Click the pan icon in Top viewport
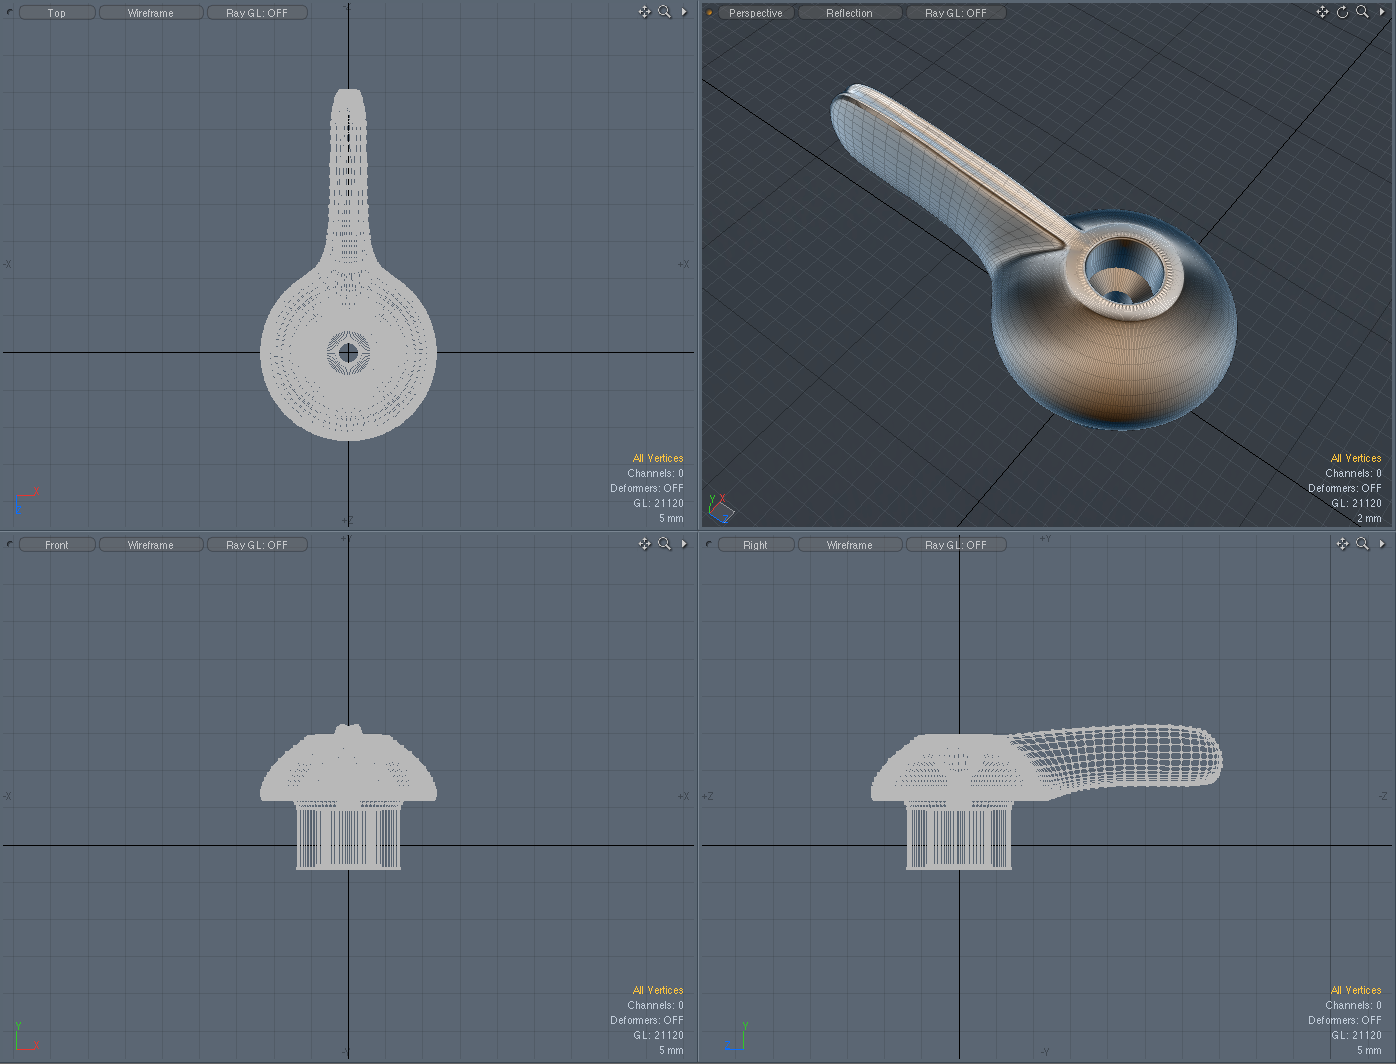Image resolution: width=1396 pixels, height=1064 pixels. coord(644,12)
